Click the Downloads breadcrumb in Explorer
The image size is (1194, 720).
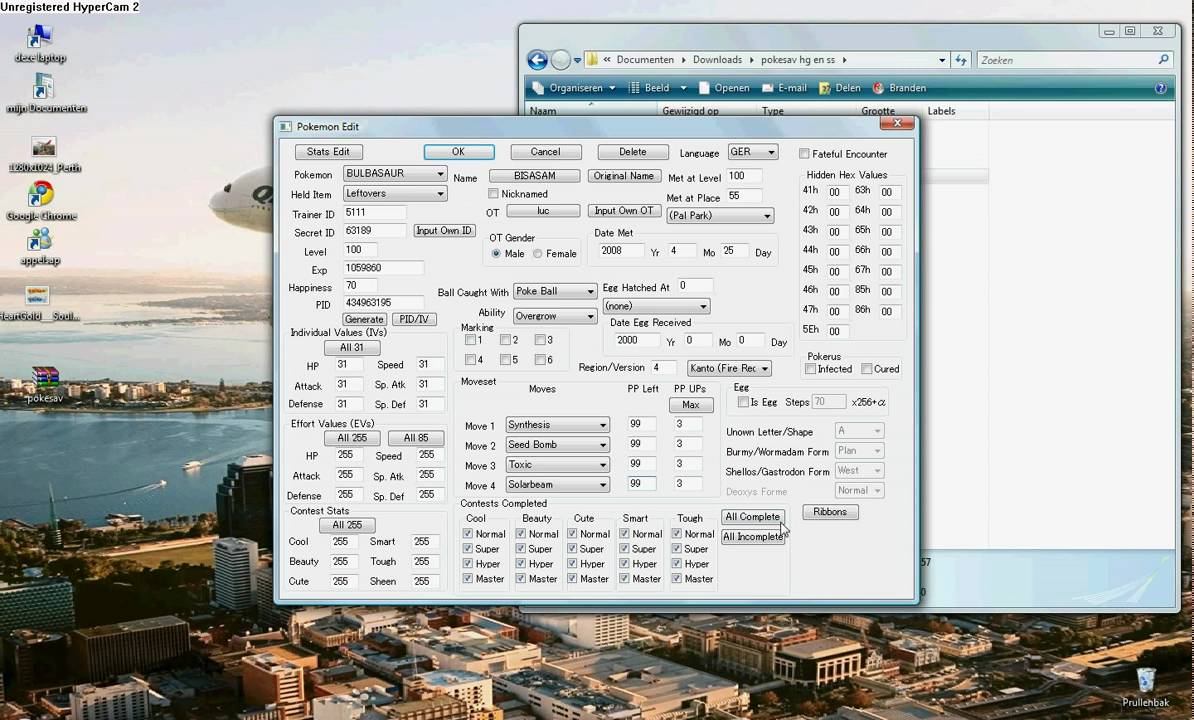[717, 59]
